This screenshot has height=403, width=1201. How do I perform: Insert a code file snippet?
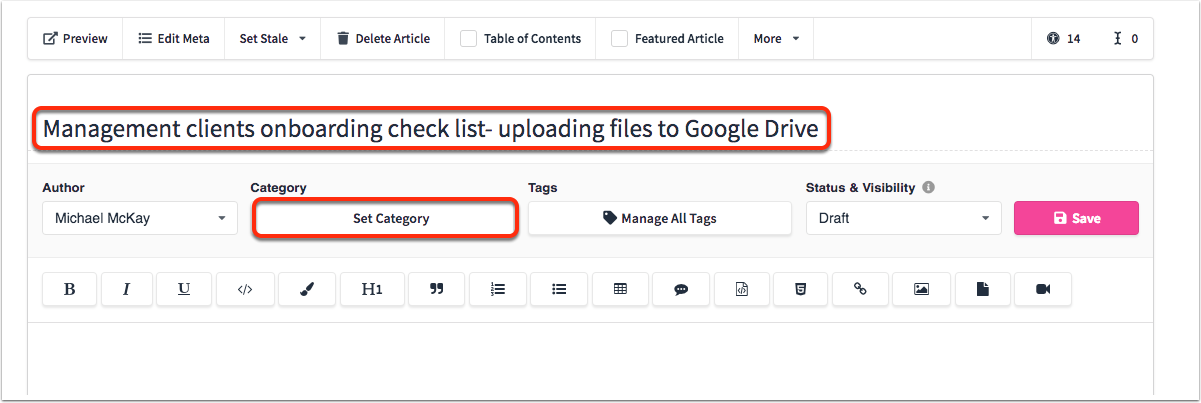click(x=742, y=289)
